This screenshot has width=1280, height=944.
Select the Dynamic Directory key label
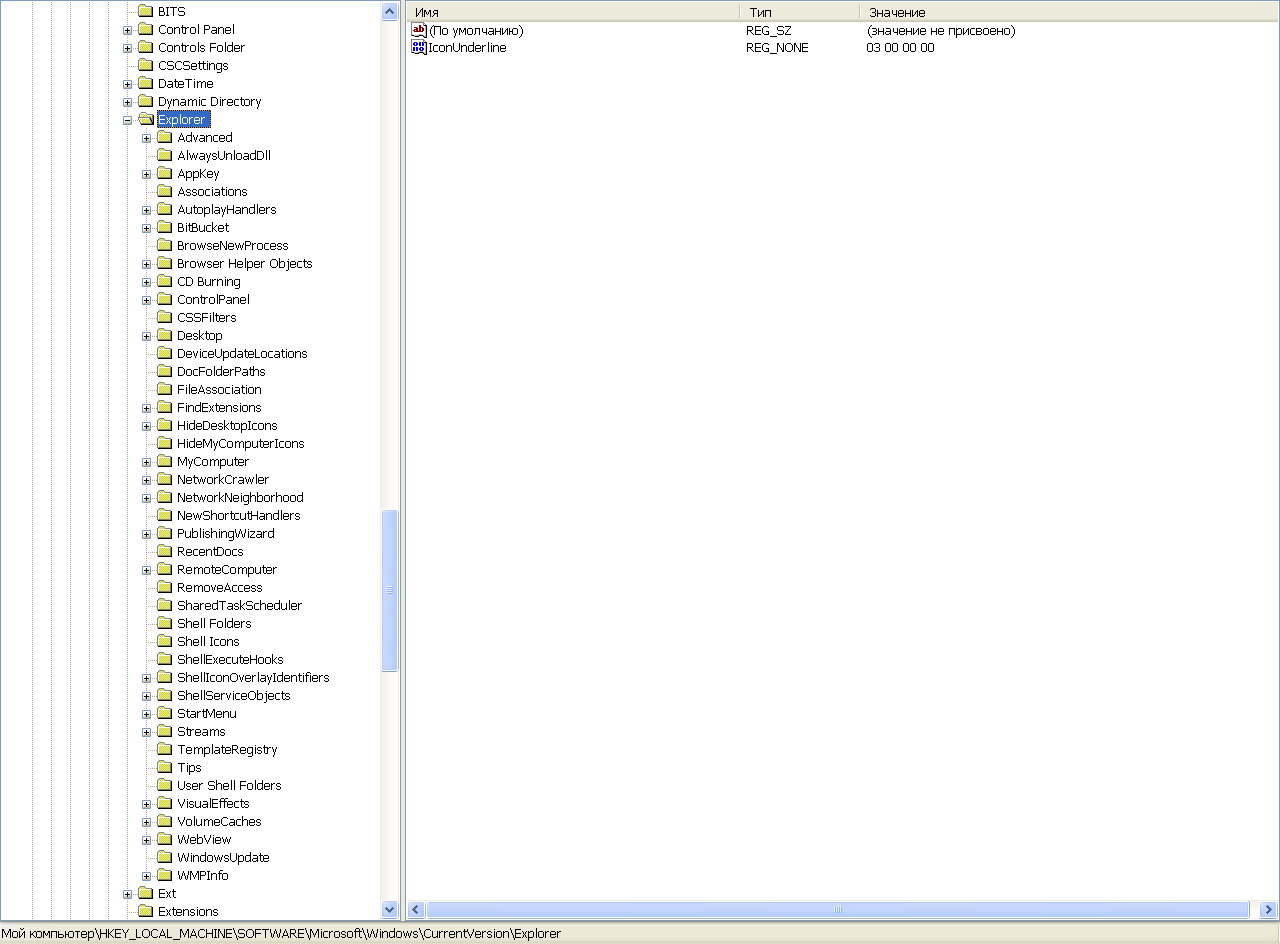(x=209, y=102)
